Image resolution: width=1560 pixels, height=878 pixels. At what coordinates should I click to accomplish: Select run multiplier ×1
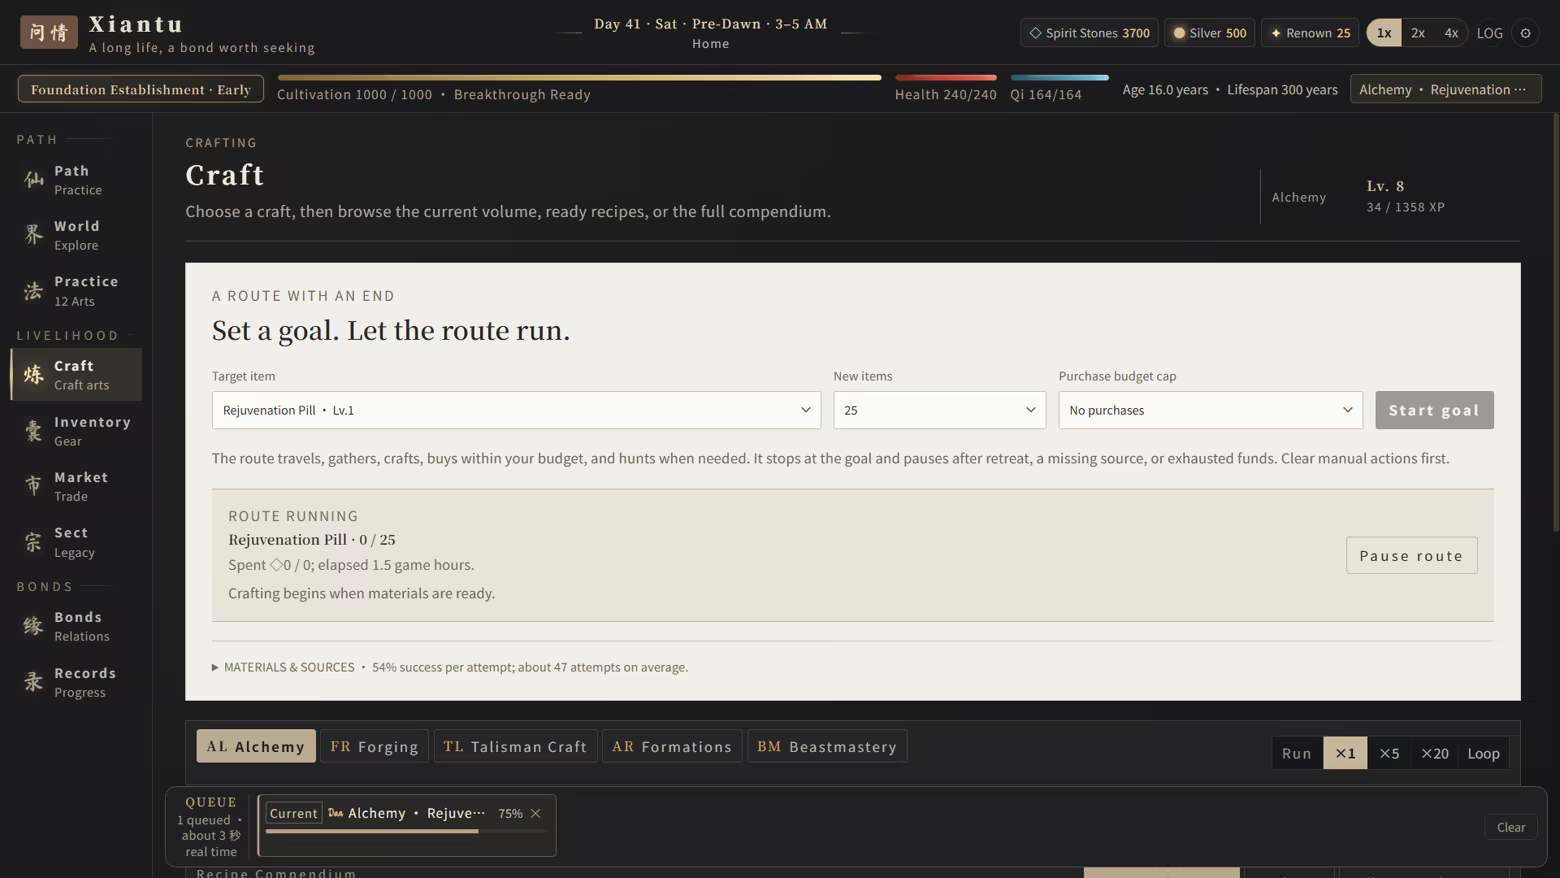1345,753
